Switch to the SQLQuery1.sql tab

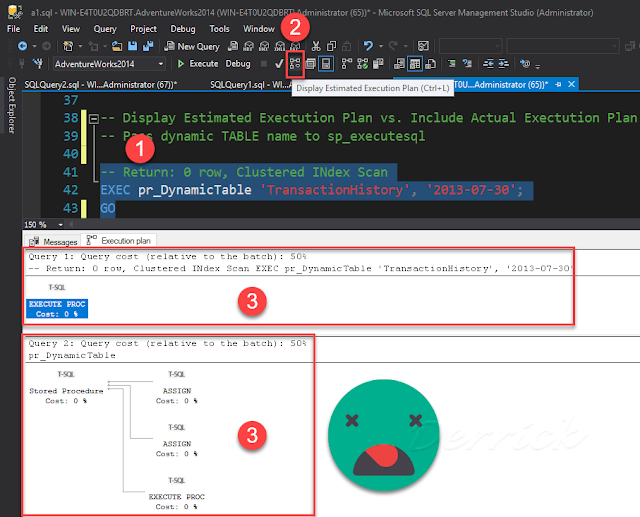tap(250, 84)
